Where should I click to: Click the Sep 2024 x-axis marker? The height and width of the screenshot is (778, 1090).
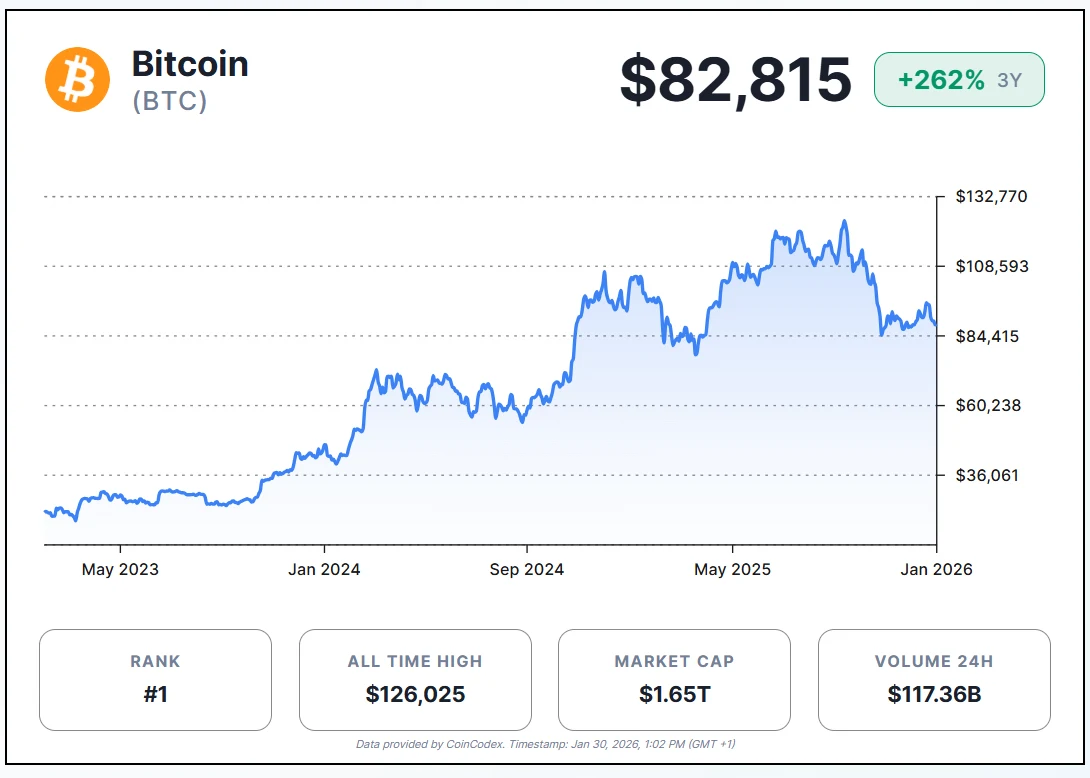click(x=527, y=569)
